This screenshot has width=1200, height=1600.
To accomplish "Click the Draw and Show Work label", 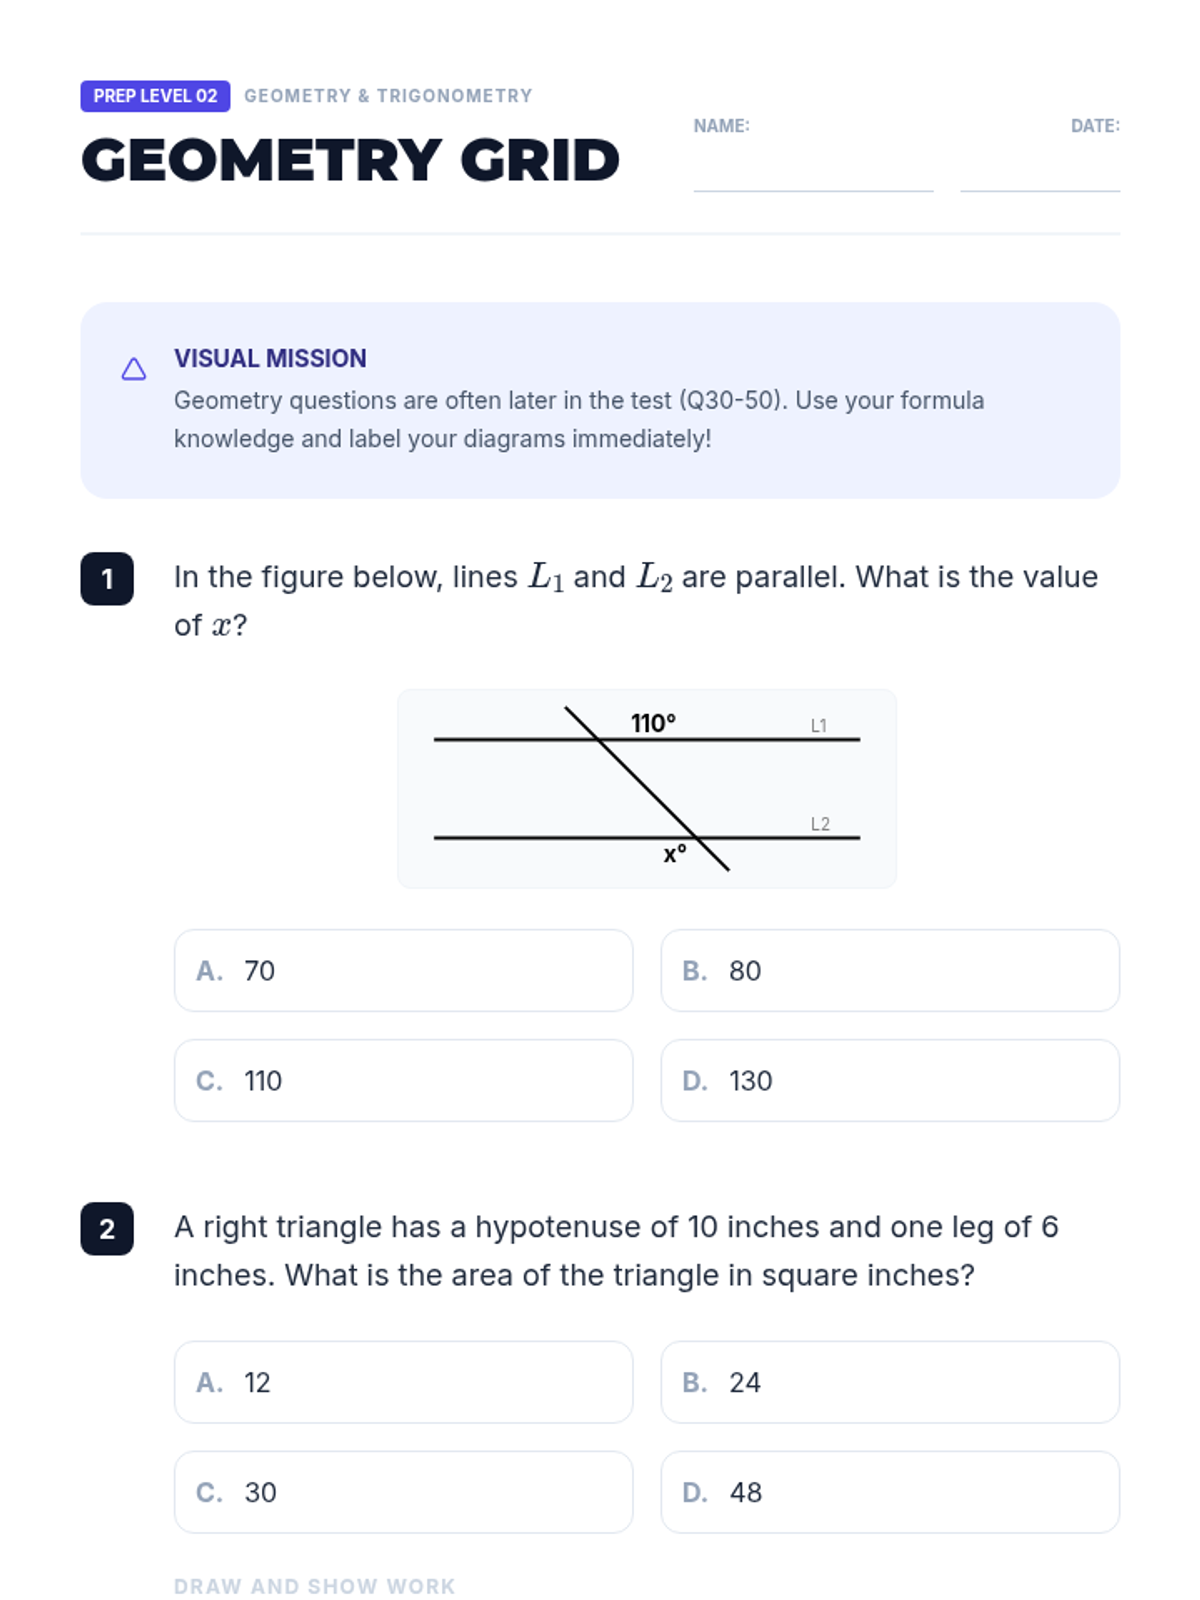I will pos(314,1587).
